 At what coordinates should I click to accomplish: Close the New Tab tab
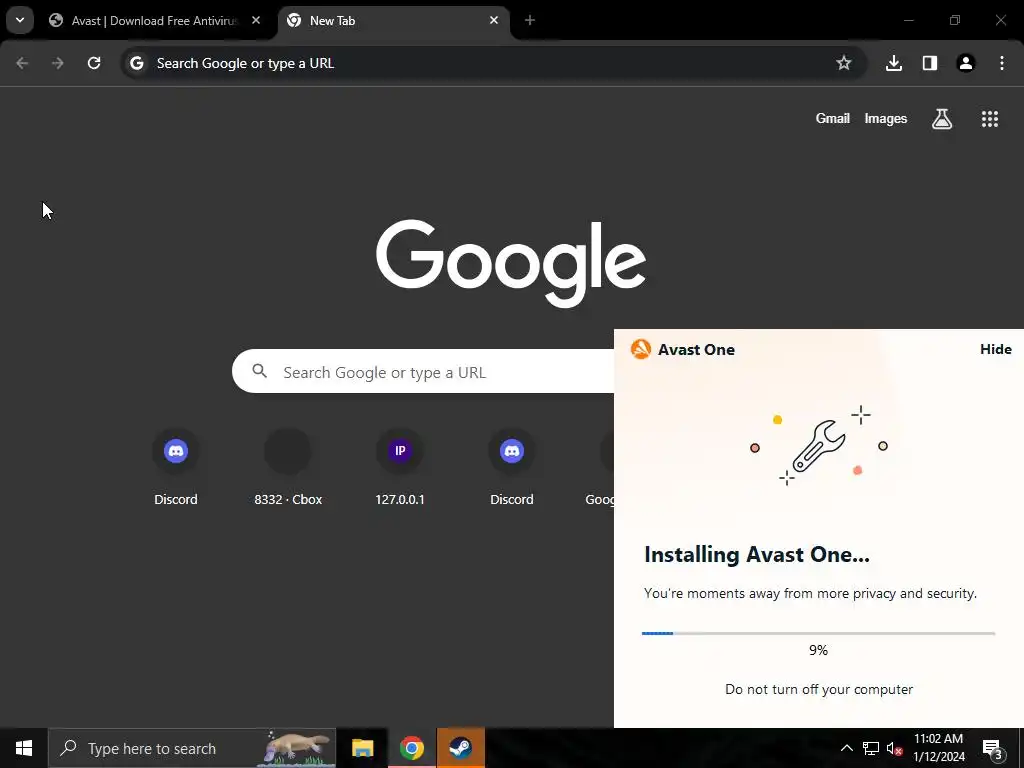pos(494,20)
